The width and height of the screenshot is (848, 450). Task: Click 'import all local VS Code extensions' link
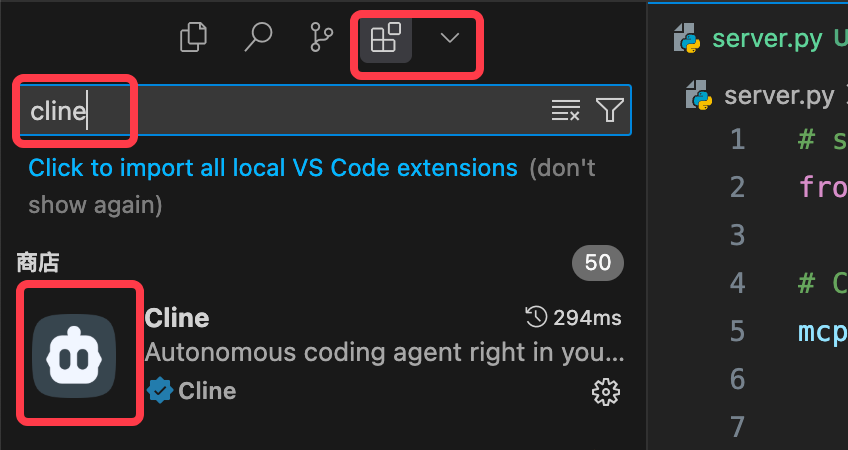pos(273,168)
